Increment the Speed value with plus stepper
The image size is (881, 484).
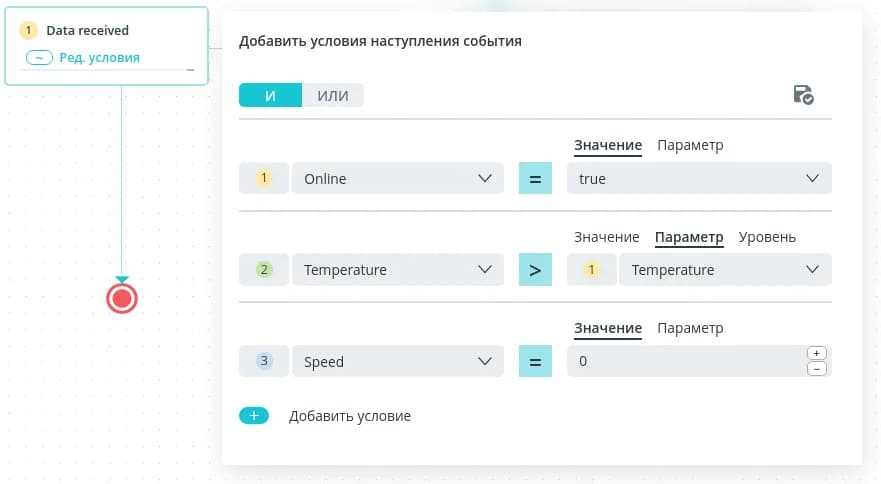[x=816, y=354]
